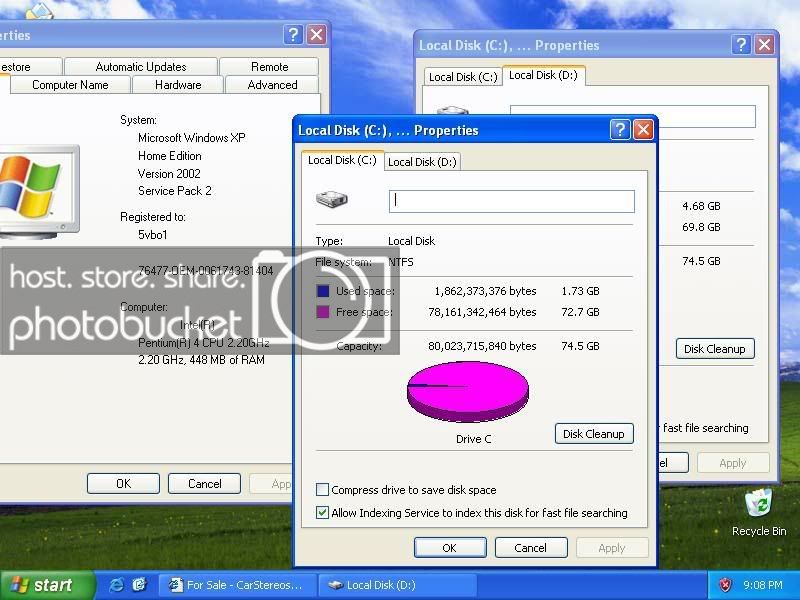This screenshot has width=800, height=600.
Task: Click the 'Drive C' label under pie chart
Action: point(473,439)
